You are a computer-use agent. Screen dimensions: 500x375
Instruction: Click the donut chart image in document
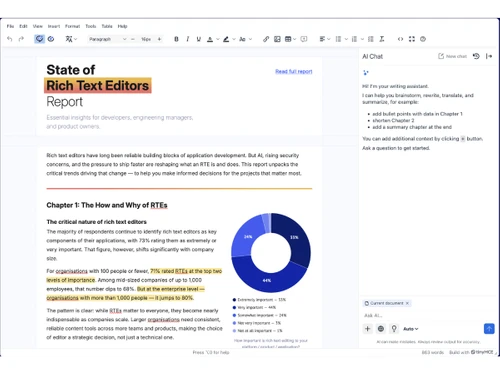(x=271, y=253)
